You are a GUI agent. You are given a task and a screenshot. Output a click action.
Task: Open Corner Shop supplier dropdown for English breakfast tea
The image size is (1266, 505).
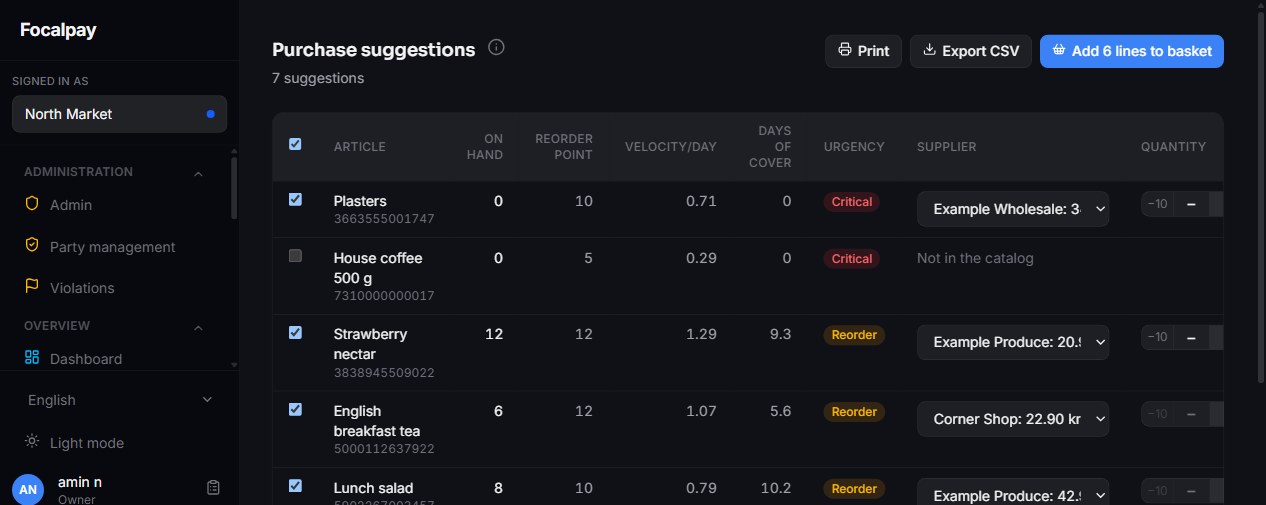pyautogui.click(x=1012, y=419)
